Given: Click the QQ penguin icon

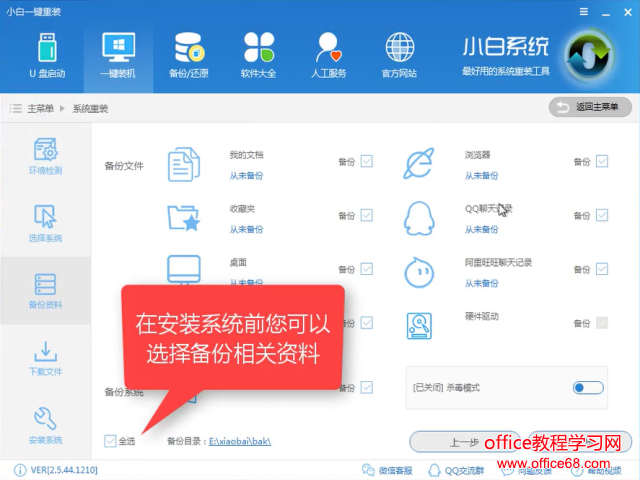Looking at the screenshot, I should click(419, 218).
